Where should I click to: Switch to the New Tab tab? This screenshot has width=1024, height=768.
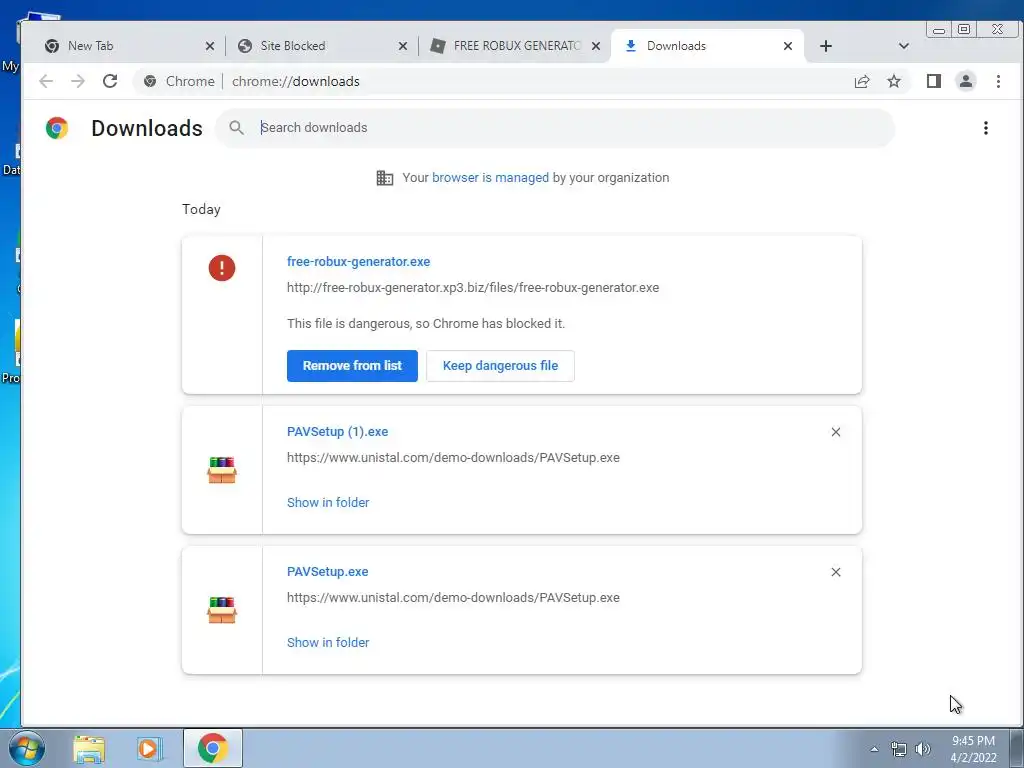(x=124, y=46)
